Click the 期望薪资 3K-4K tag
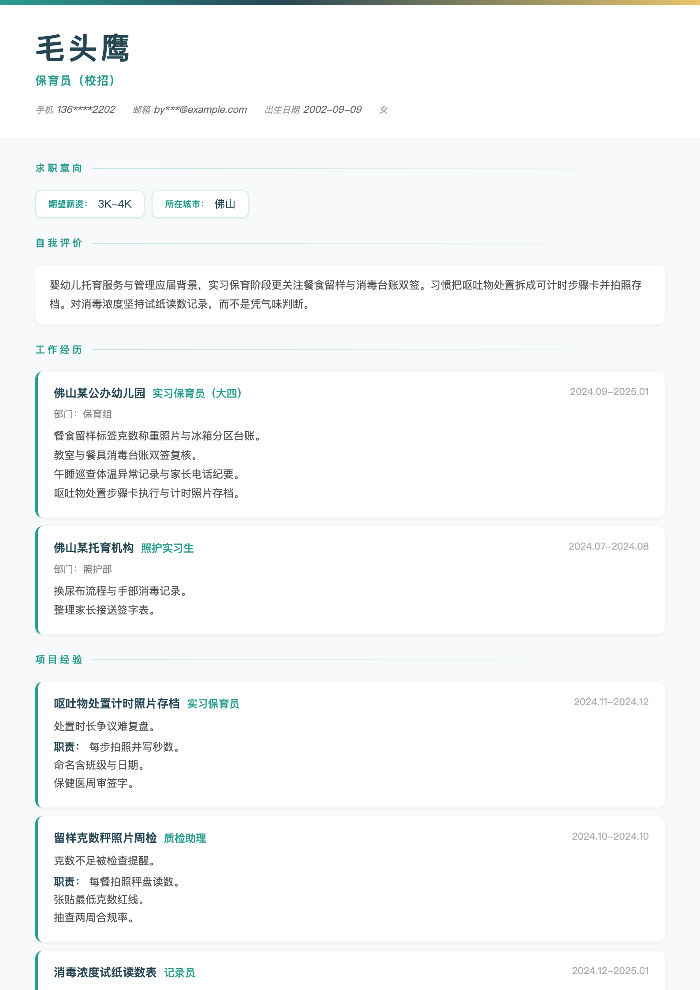The height and width of the screenshot is (990, 700). pos(90,204)
